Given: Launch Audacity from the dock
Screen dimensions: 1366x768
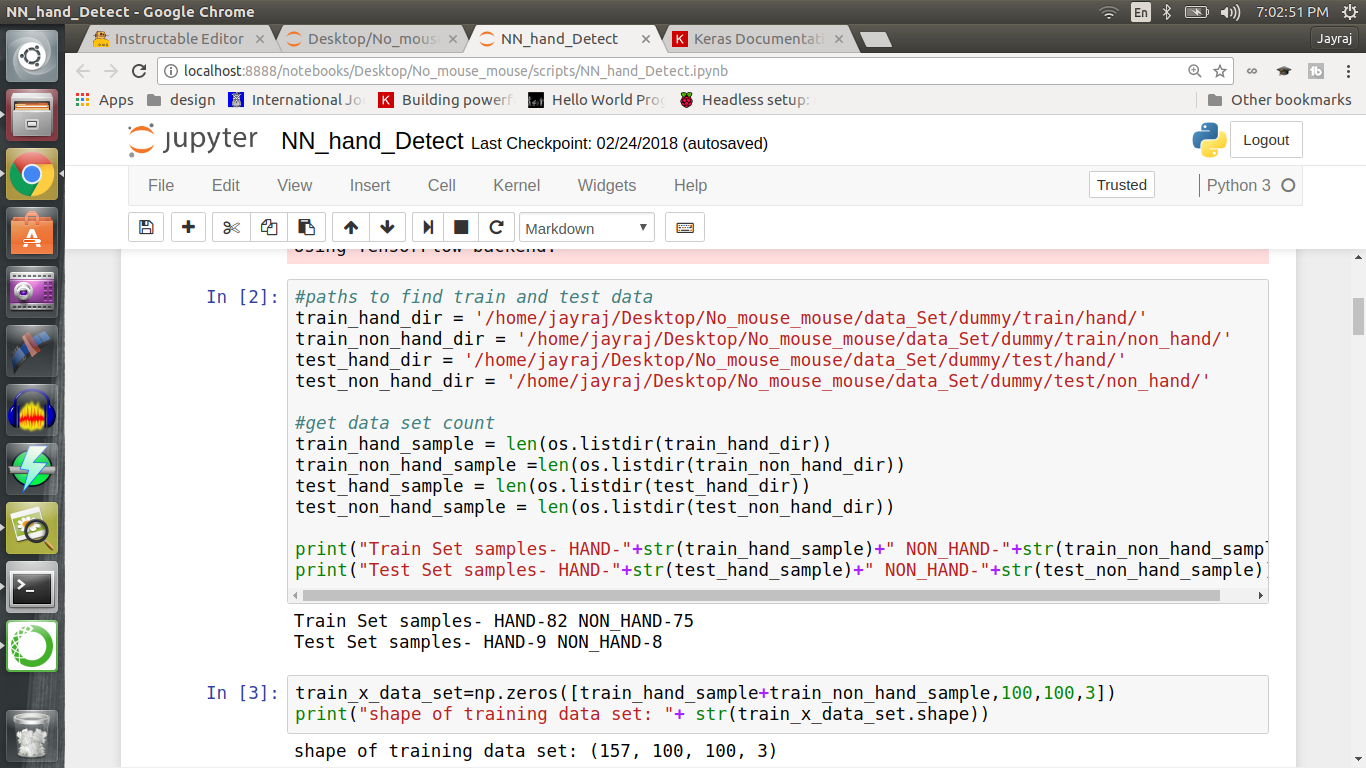Looking at the screenshot, I should click(x=32, y=410).
